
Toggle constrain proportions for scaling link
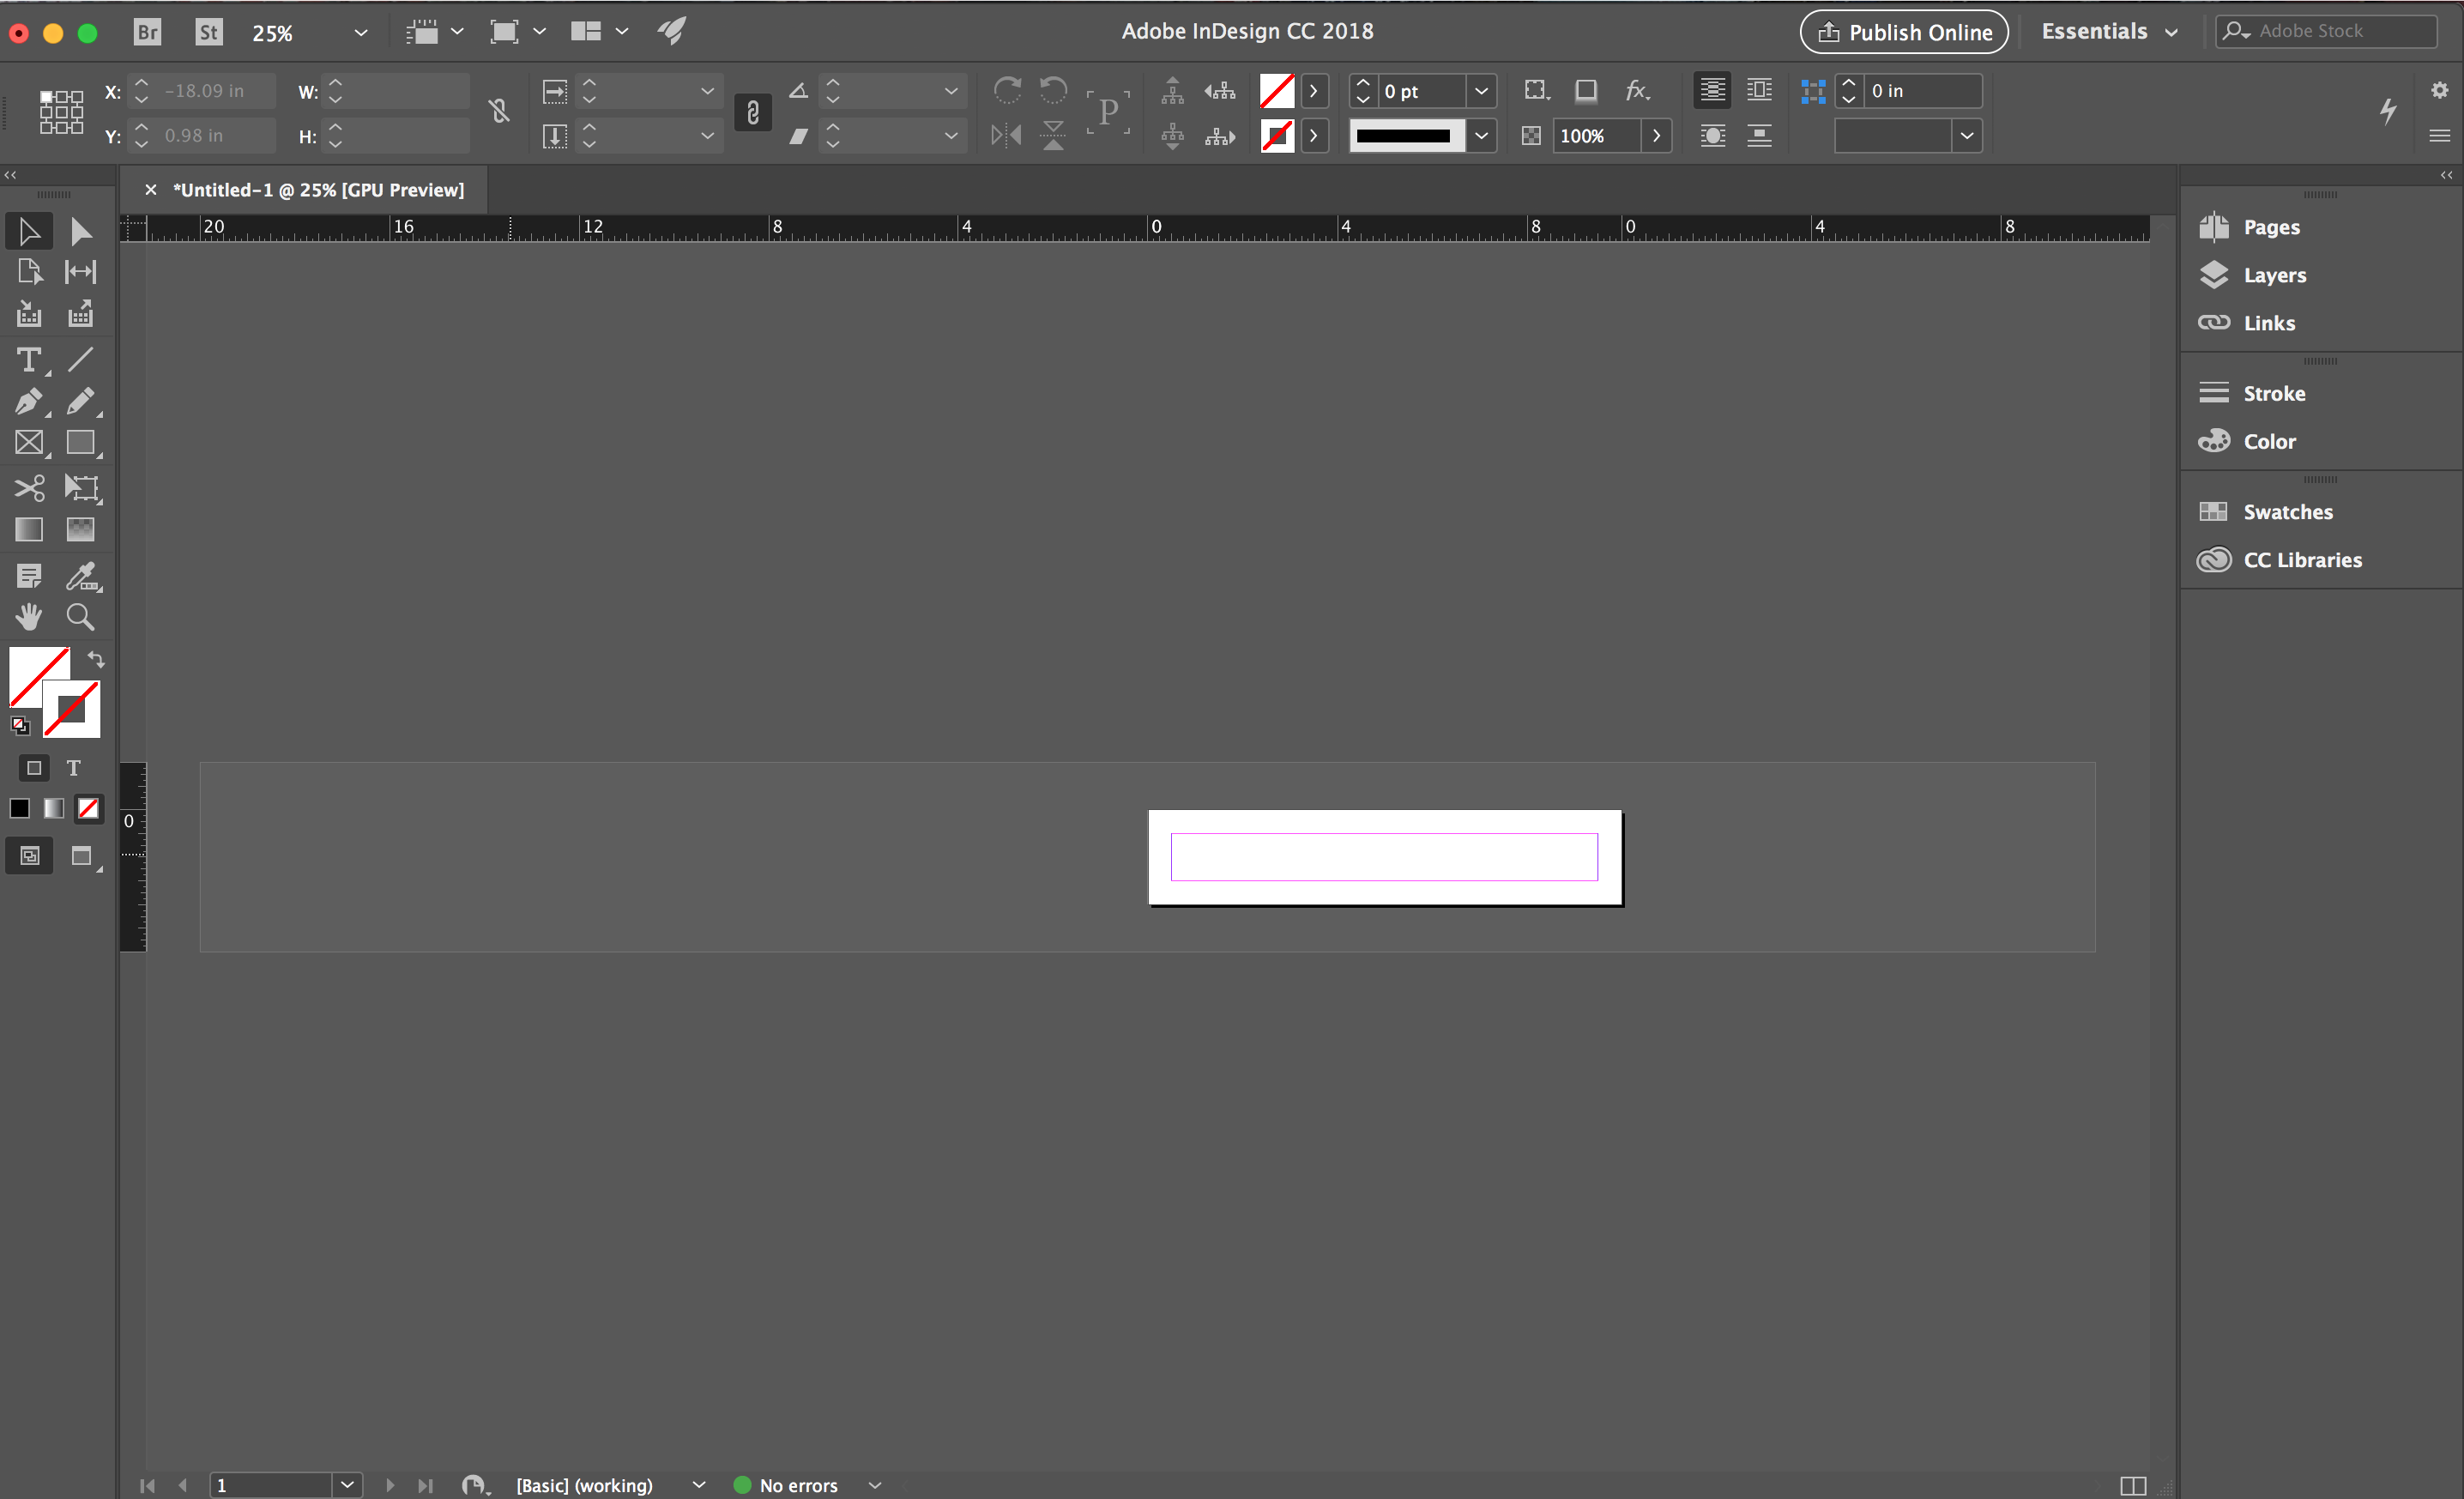click(752, 112)
